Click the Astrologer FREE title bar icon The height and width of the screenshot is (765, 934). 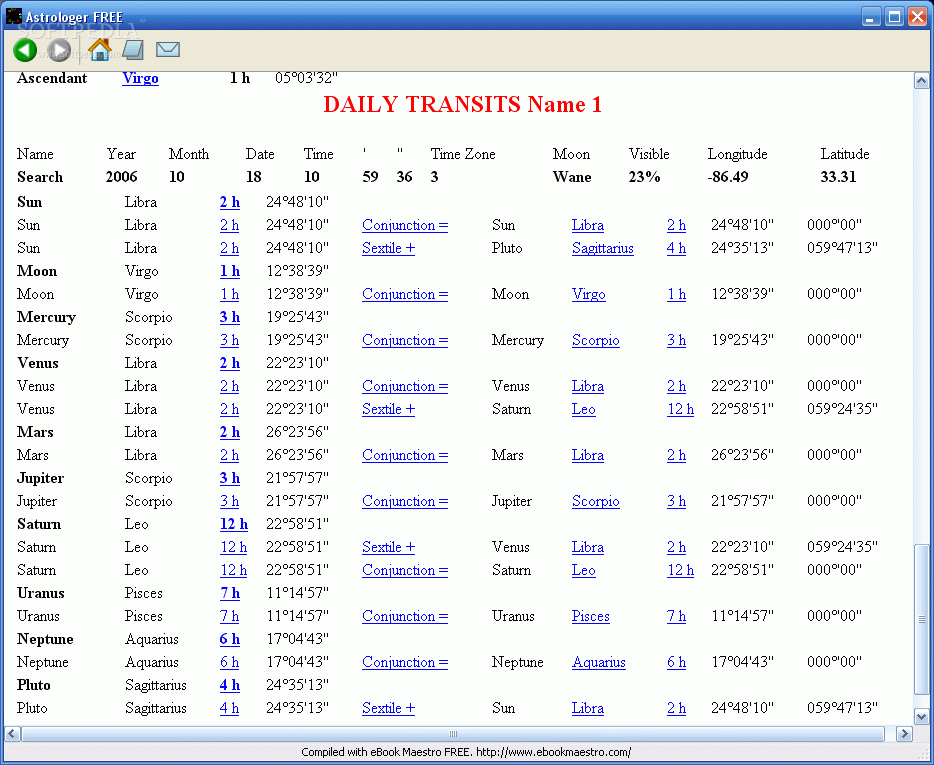(x=14, y=16)
